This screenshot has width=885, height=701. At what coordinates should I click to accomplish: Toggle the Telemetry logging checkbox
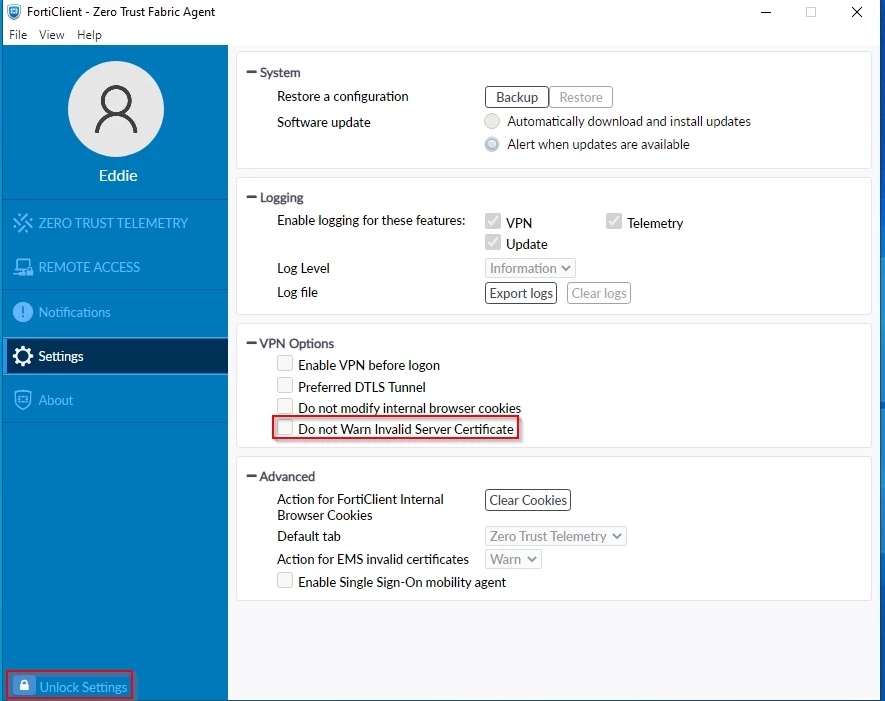pyautogui.click(x=614, y=221)
